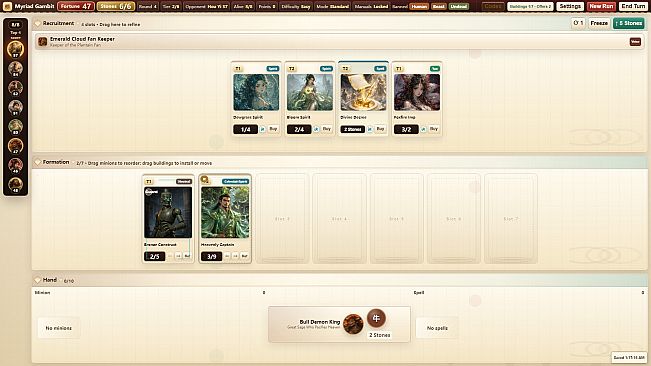The image size is (651, 366).
Task: Select the top opponent avatar in sidebar
Action: 15,49
